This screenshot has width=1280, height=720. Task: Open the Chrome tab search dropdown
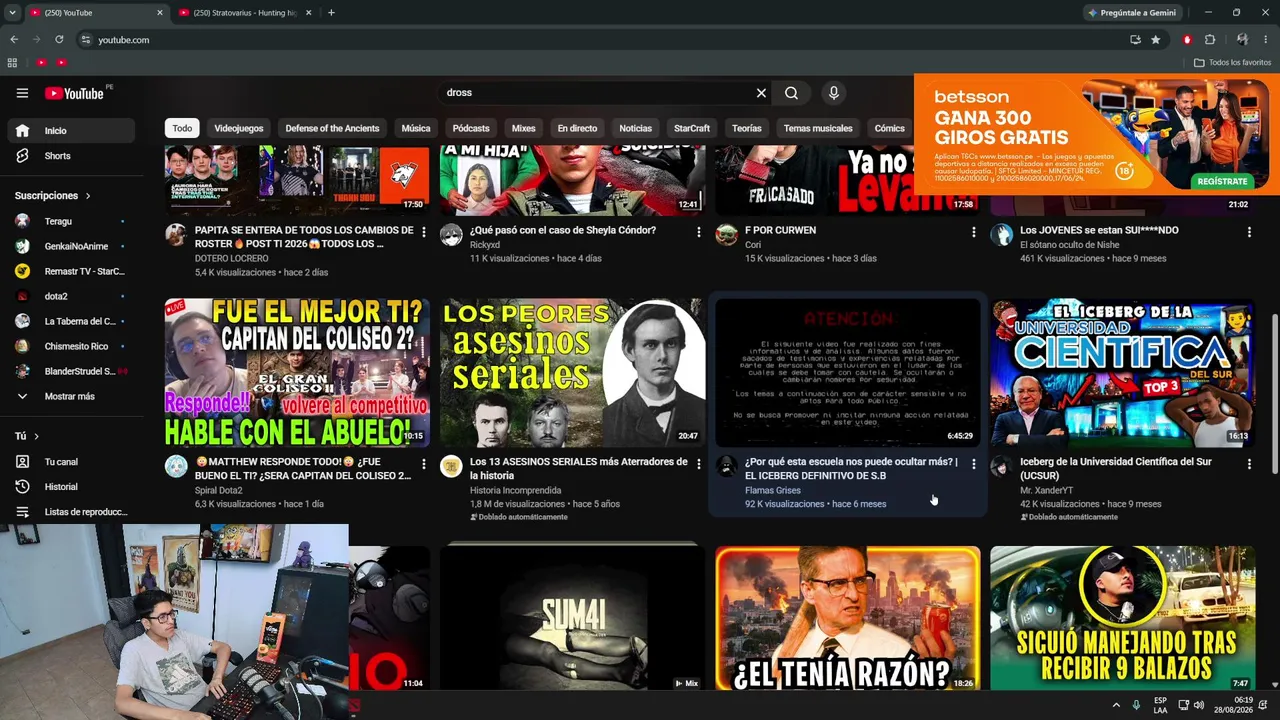pos(12,13)
